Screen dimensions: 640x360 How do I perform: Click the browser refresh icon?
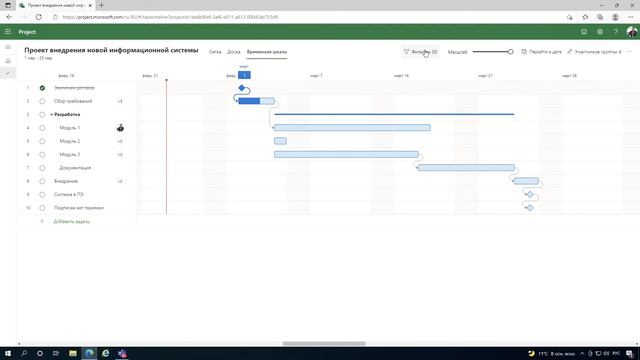click(38, 17)
